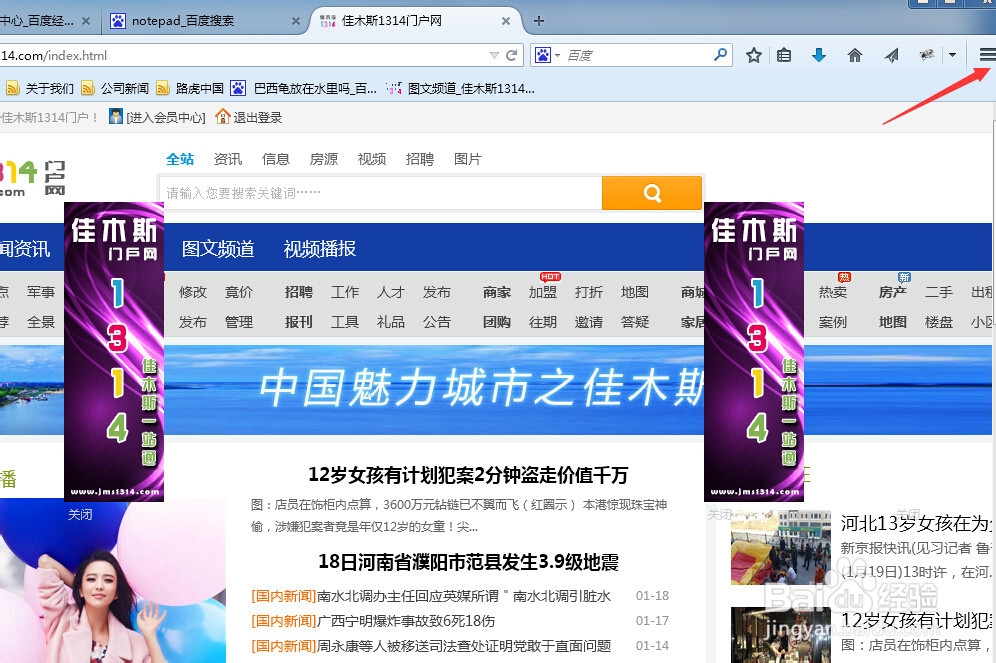
Task: Click the right purple 佳木斯门户网 ad
Action: coord(754,352)
